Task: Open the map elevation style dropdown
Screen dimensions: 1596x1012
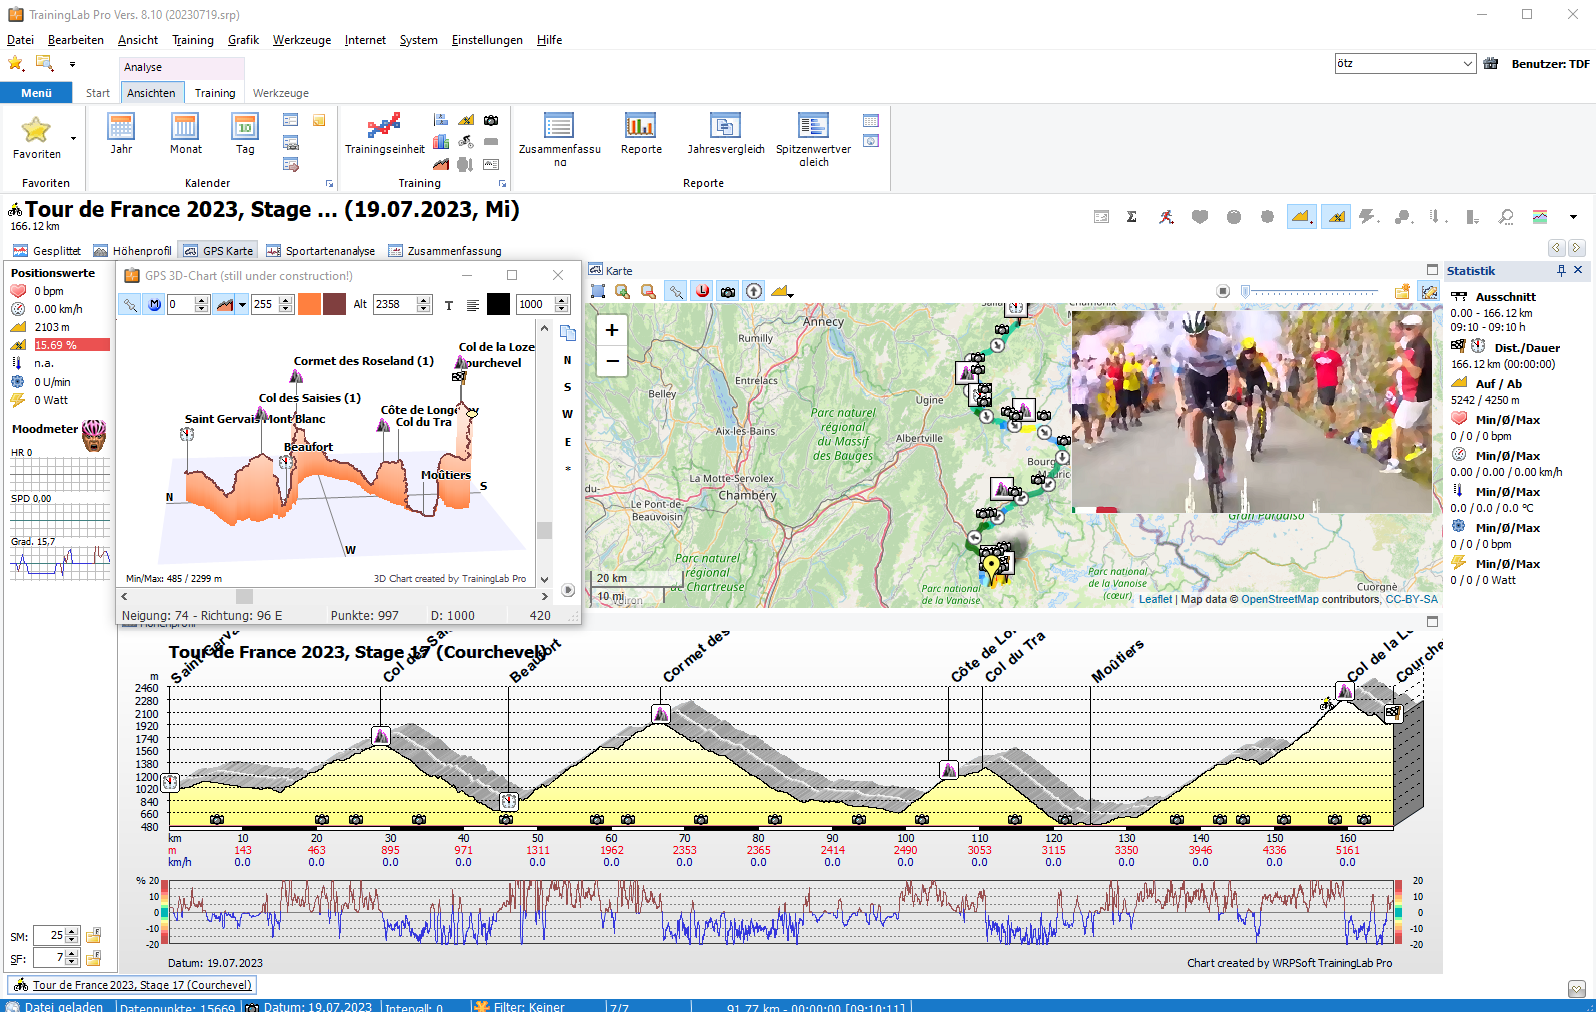Action: point(782,291)
